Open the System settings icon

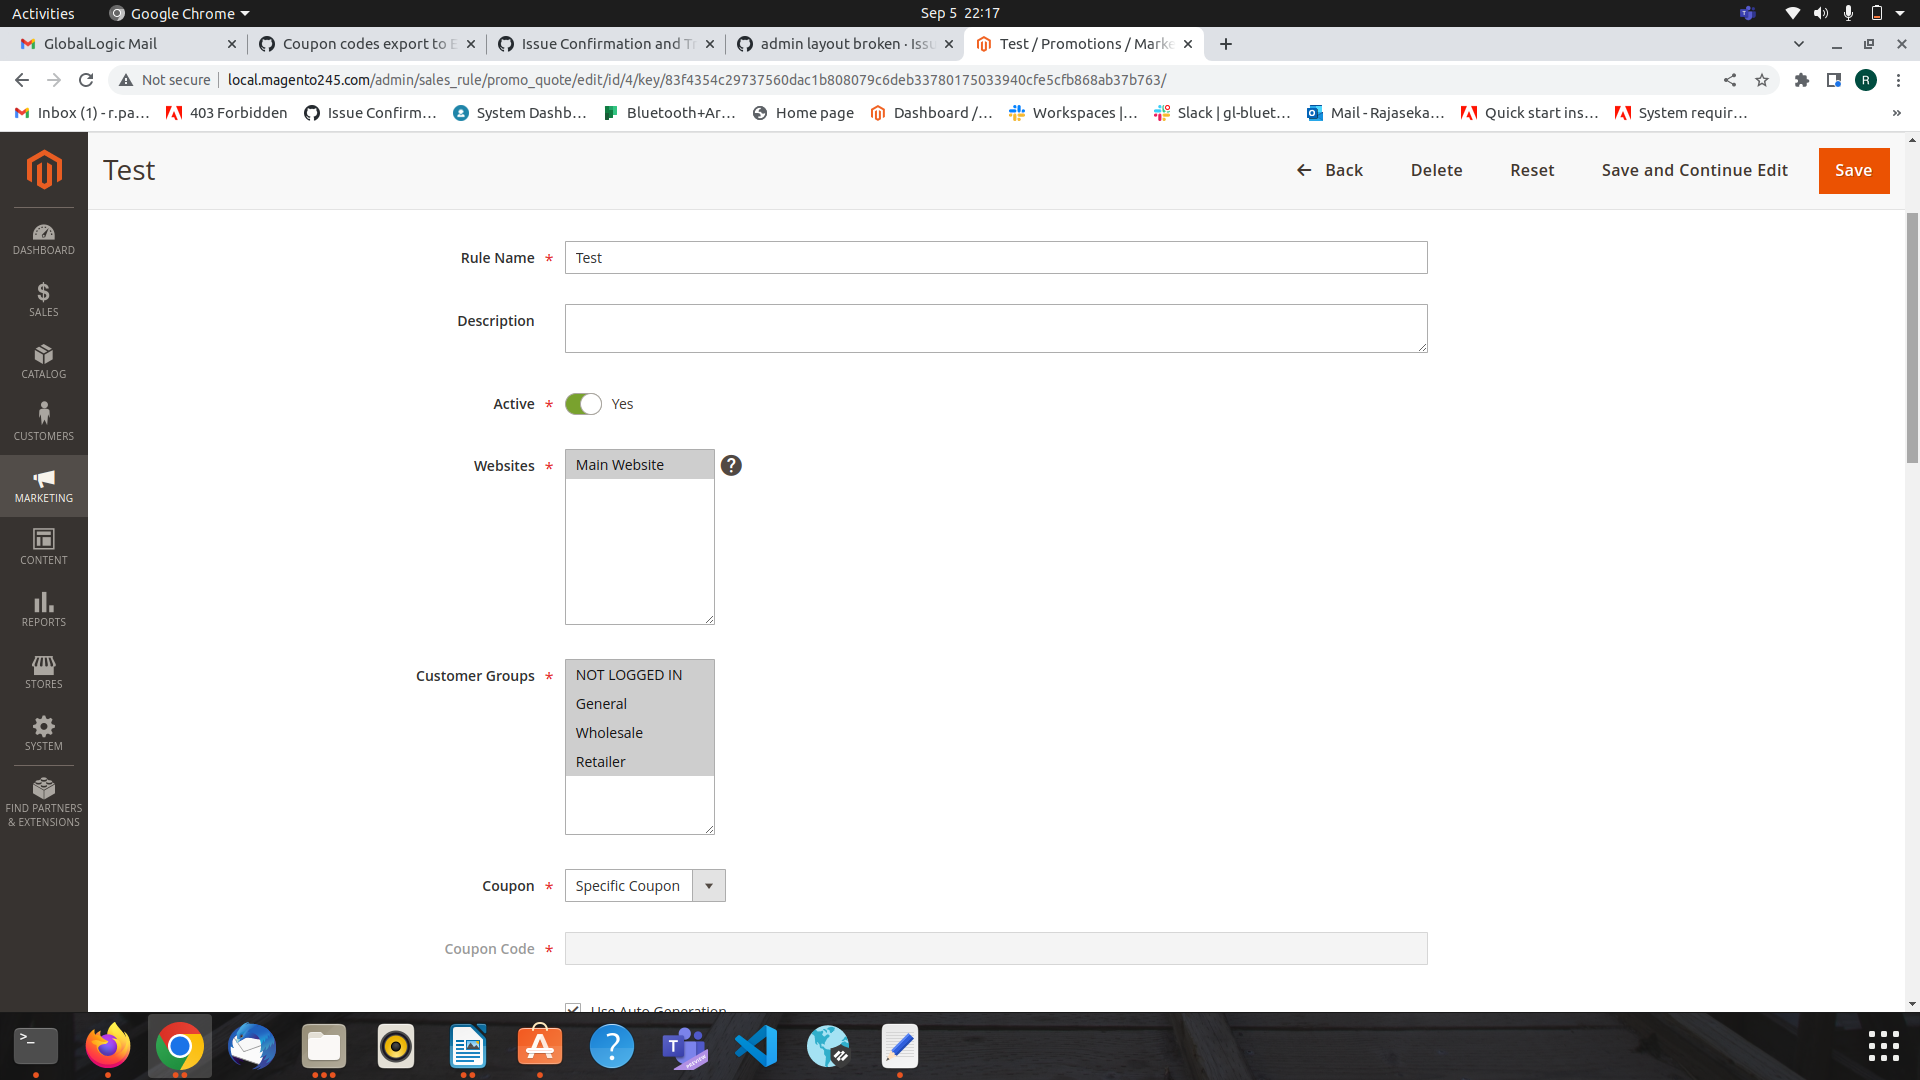(x=43, y=732)
